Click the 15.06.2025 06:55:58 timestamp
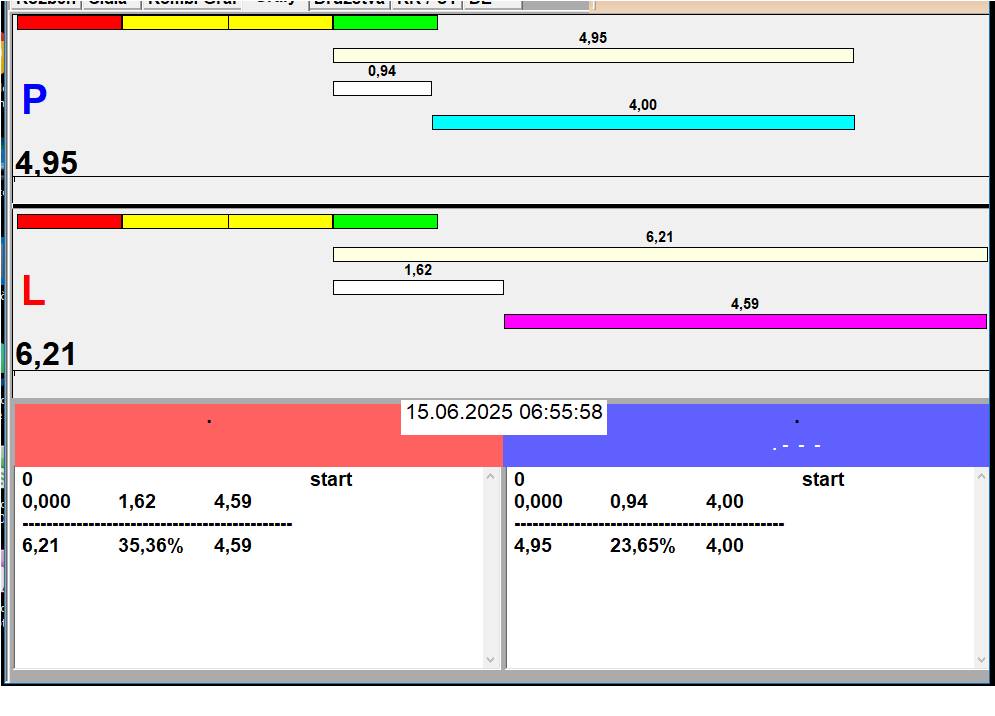Screen dimensions: 995x716 coord(504,413)
